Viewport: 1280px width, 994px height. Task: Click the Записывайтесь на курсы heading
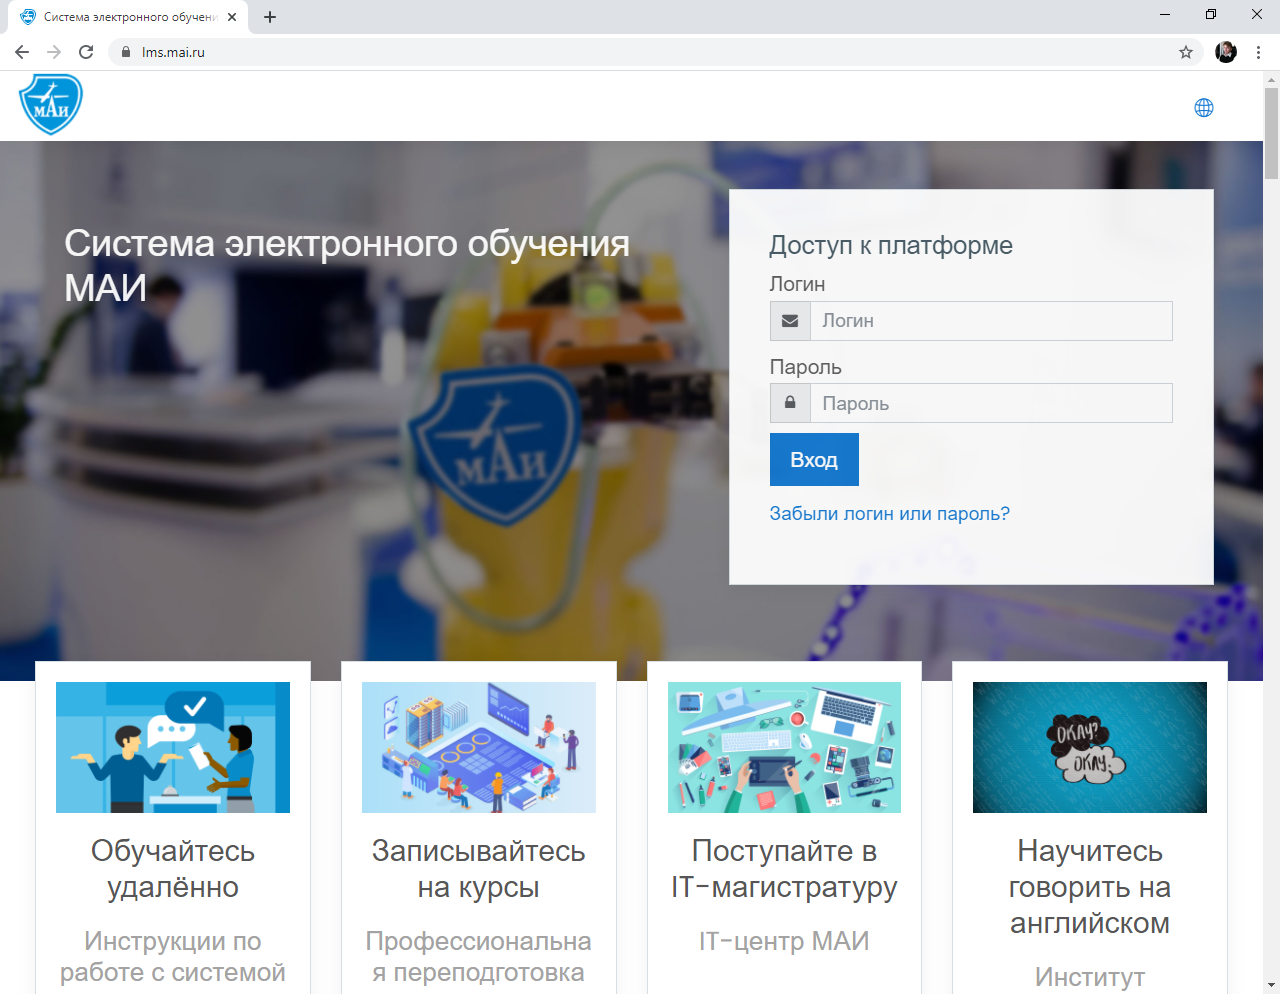coord(479,869)
